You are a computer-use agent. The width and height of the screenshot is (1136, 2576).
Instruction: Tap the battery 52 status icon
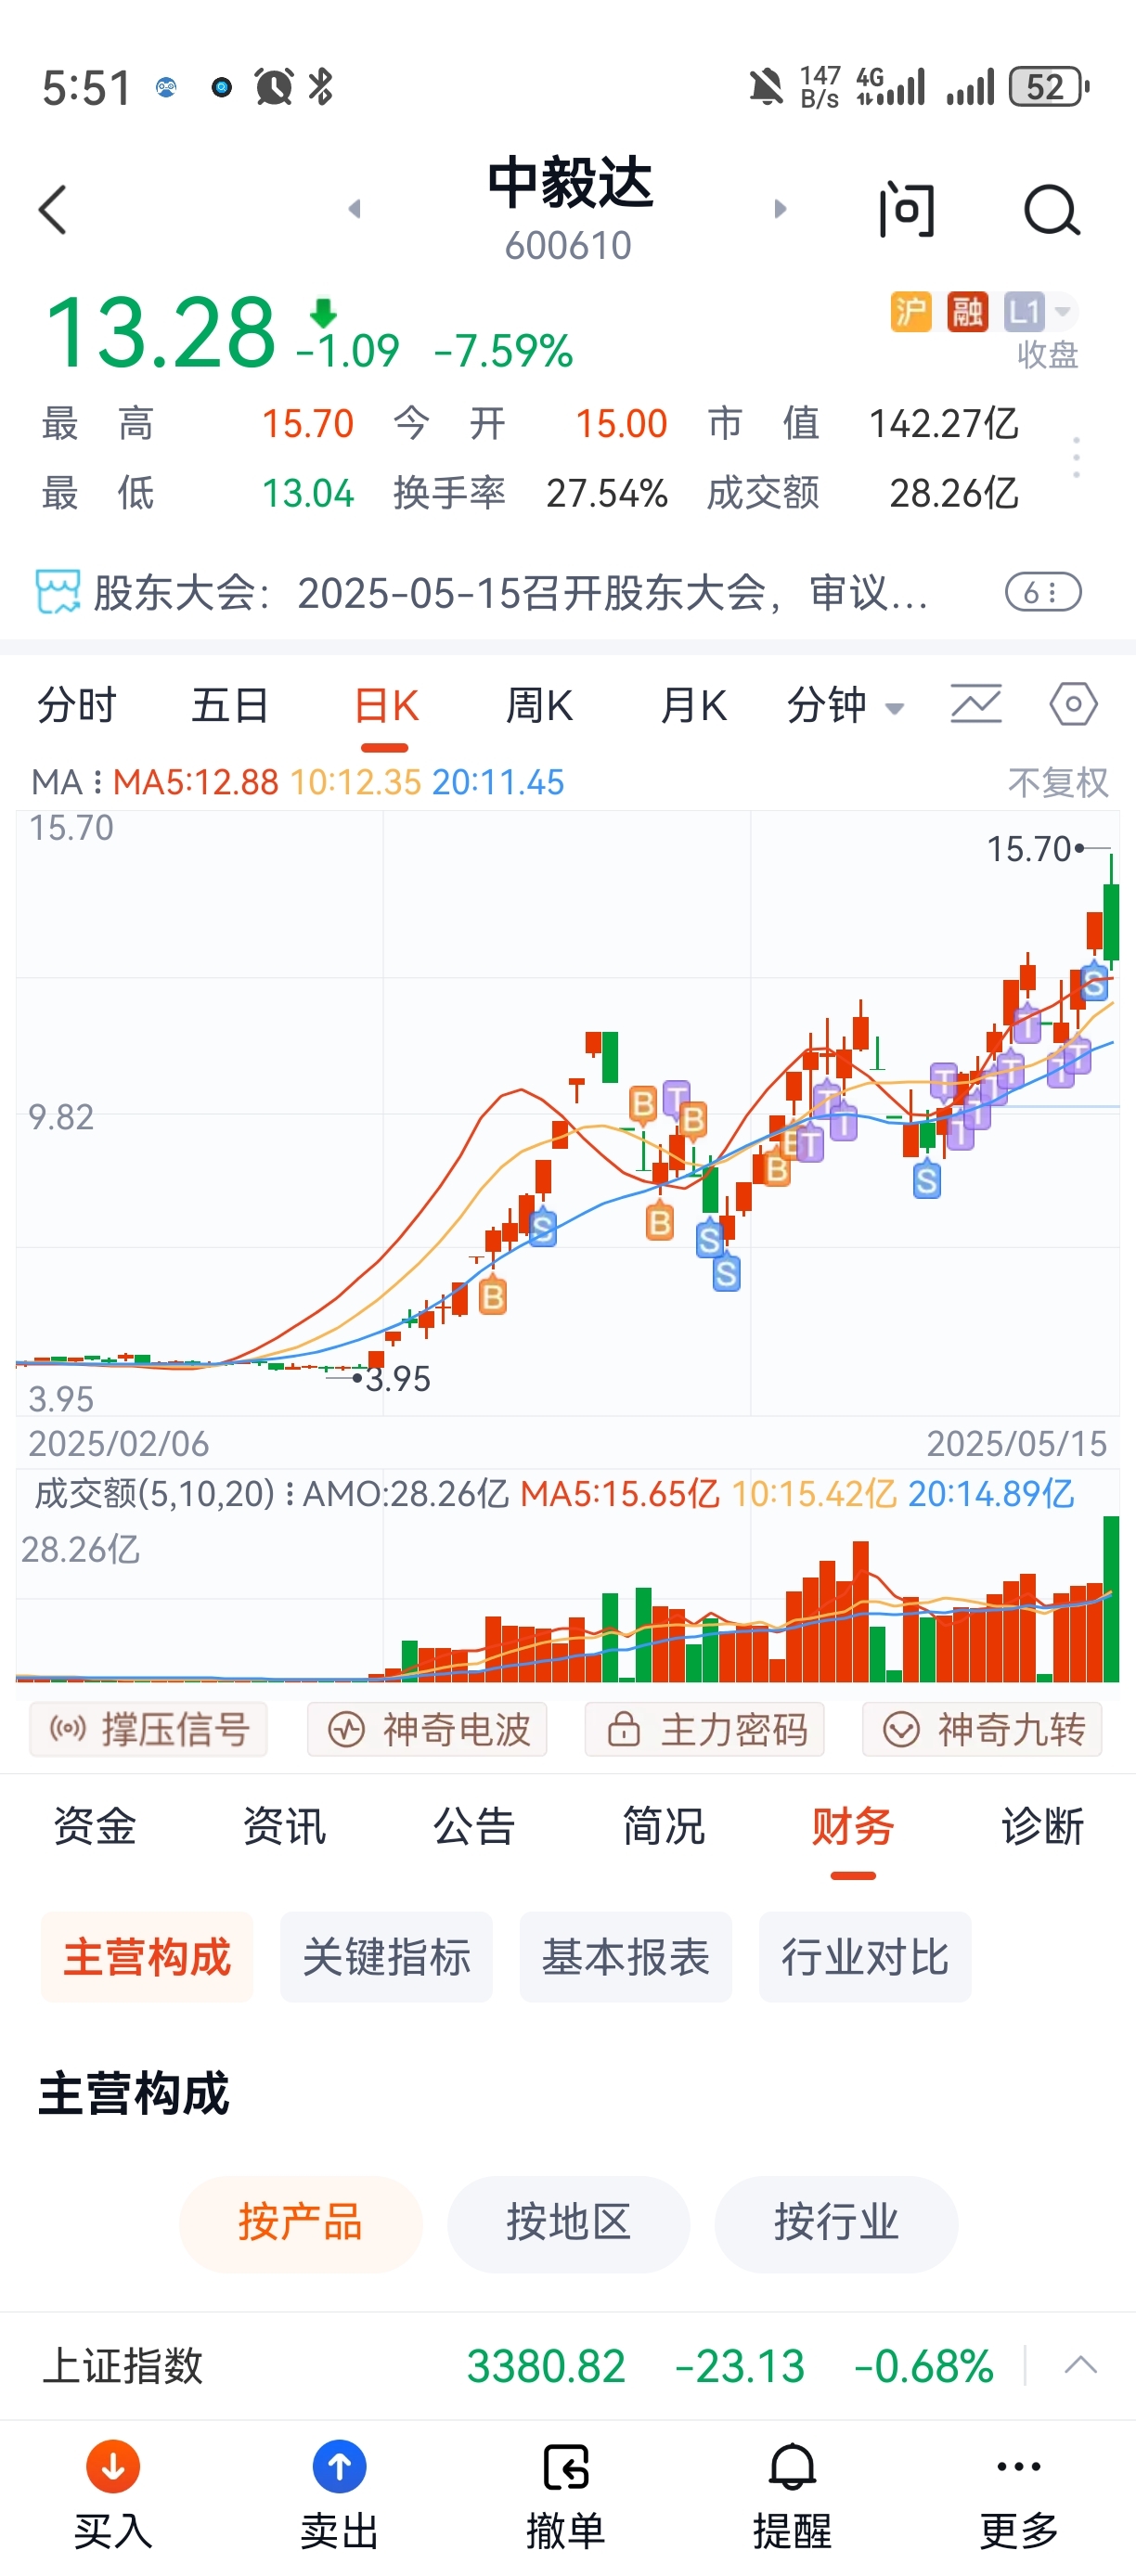(x=1049, y=87)
